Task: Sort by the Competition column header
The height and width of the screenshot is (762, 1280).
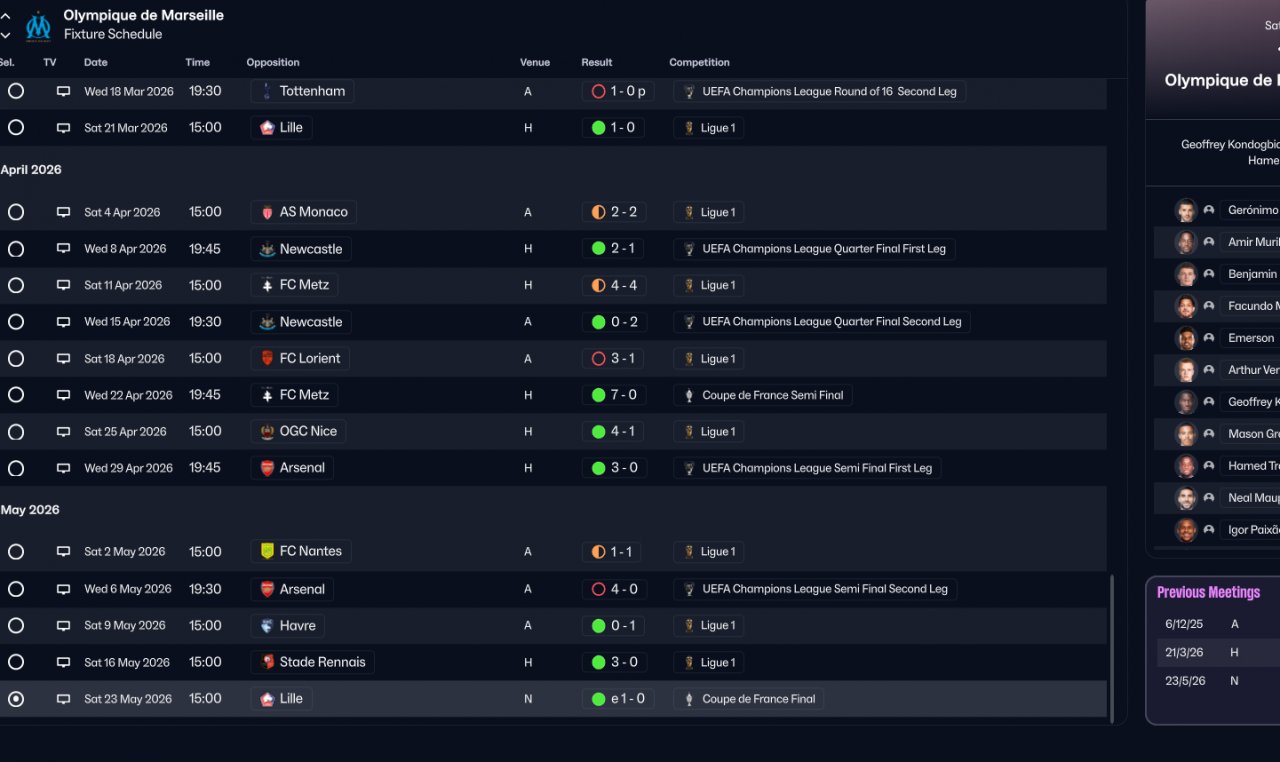Action: pyautogui.click(x=700, y=62)
